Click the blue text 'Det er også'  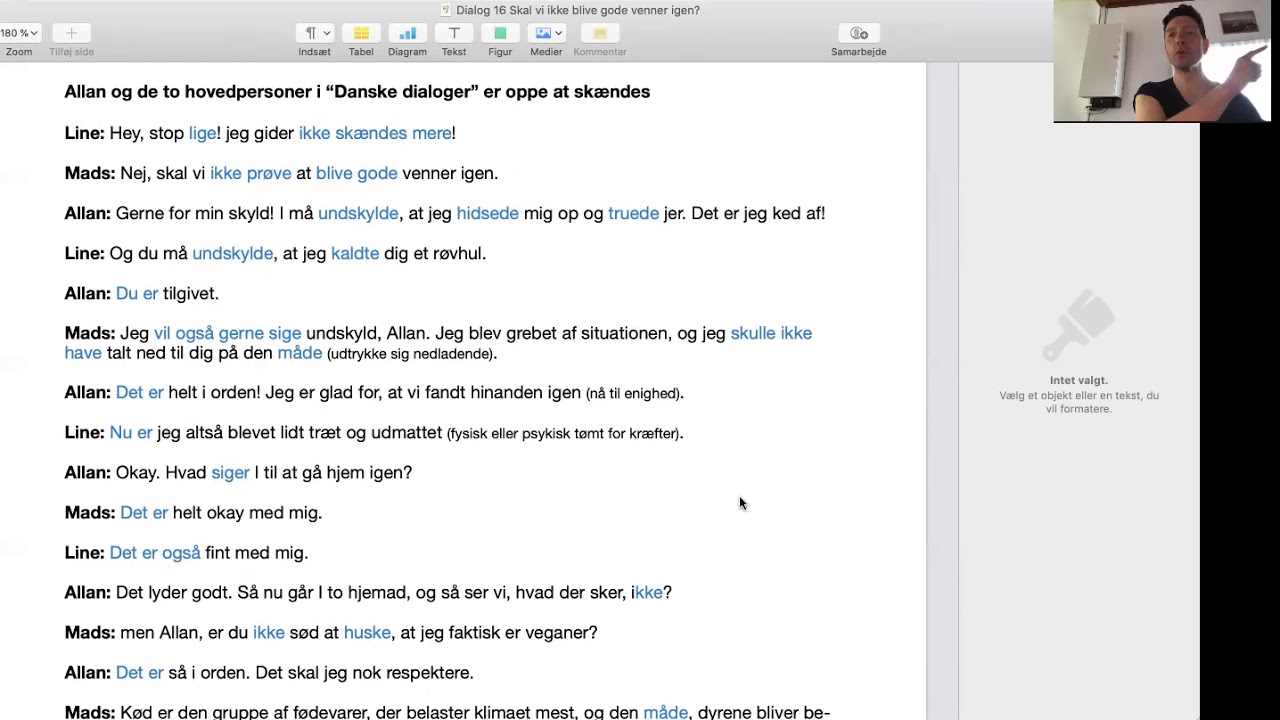coord(155,553)
